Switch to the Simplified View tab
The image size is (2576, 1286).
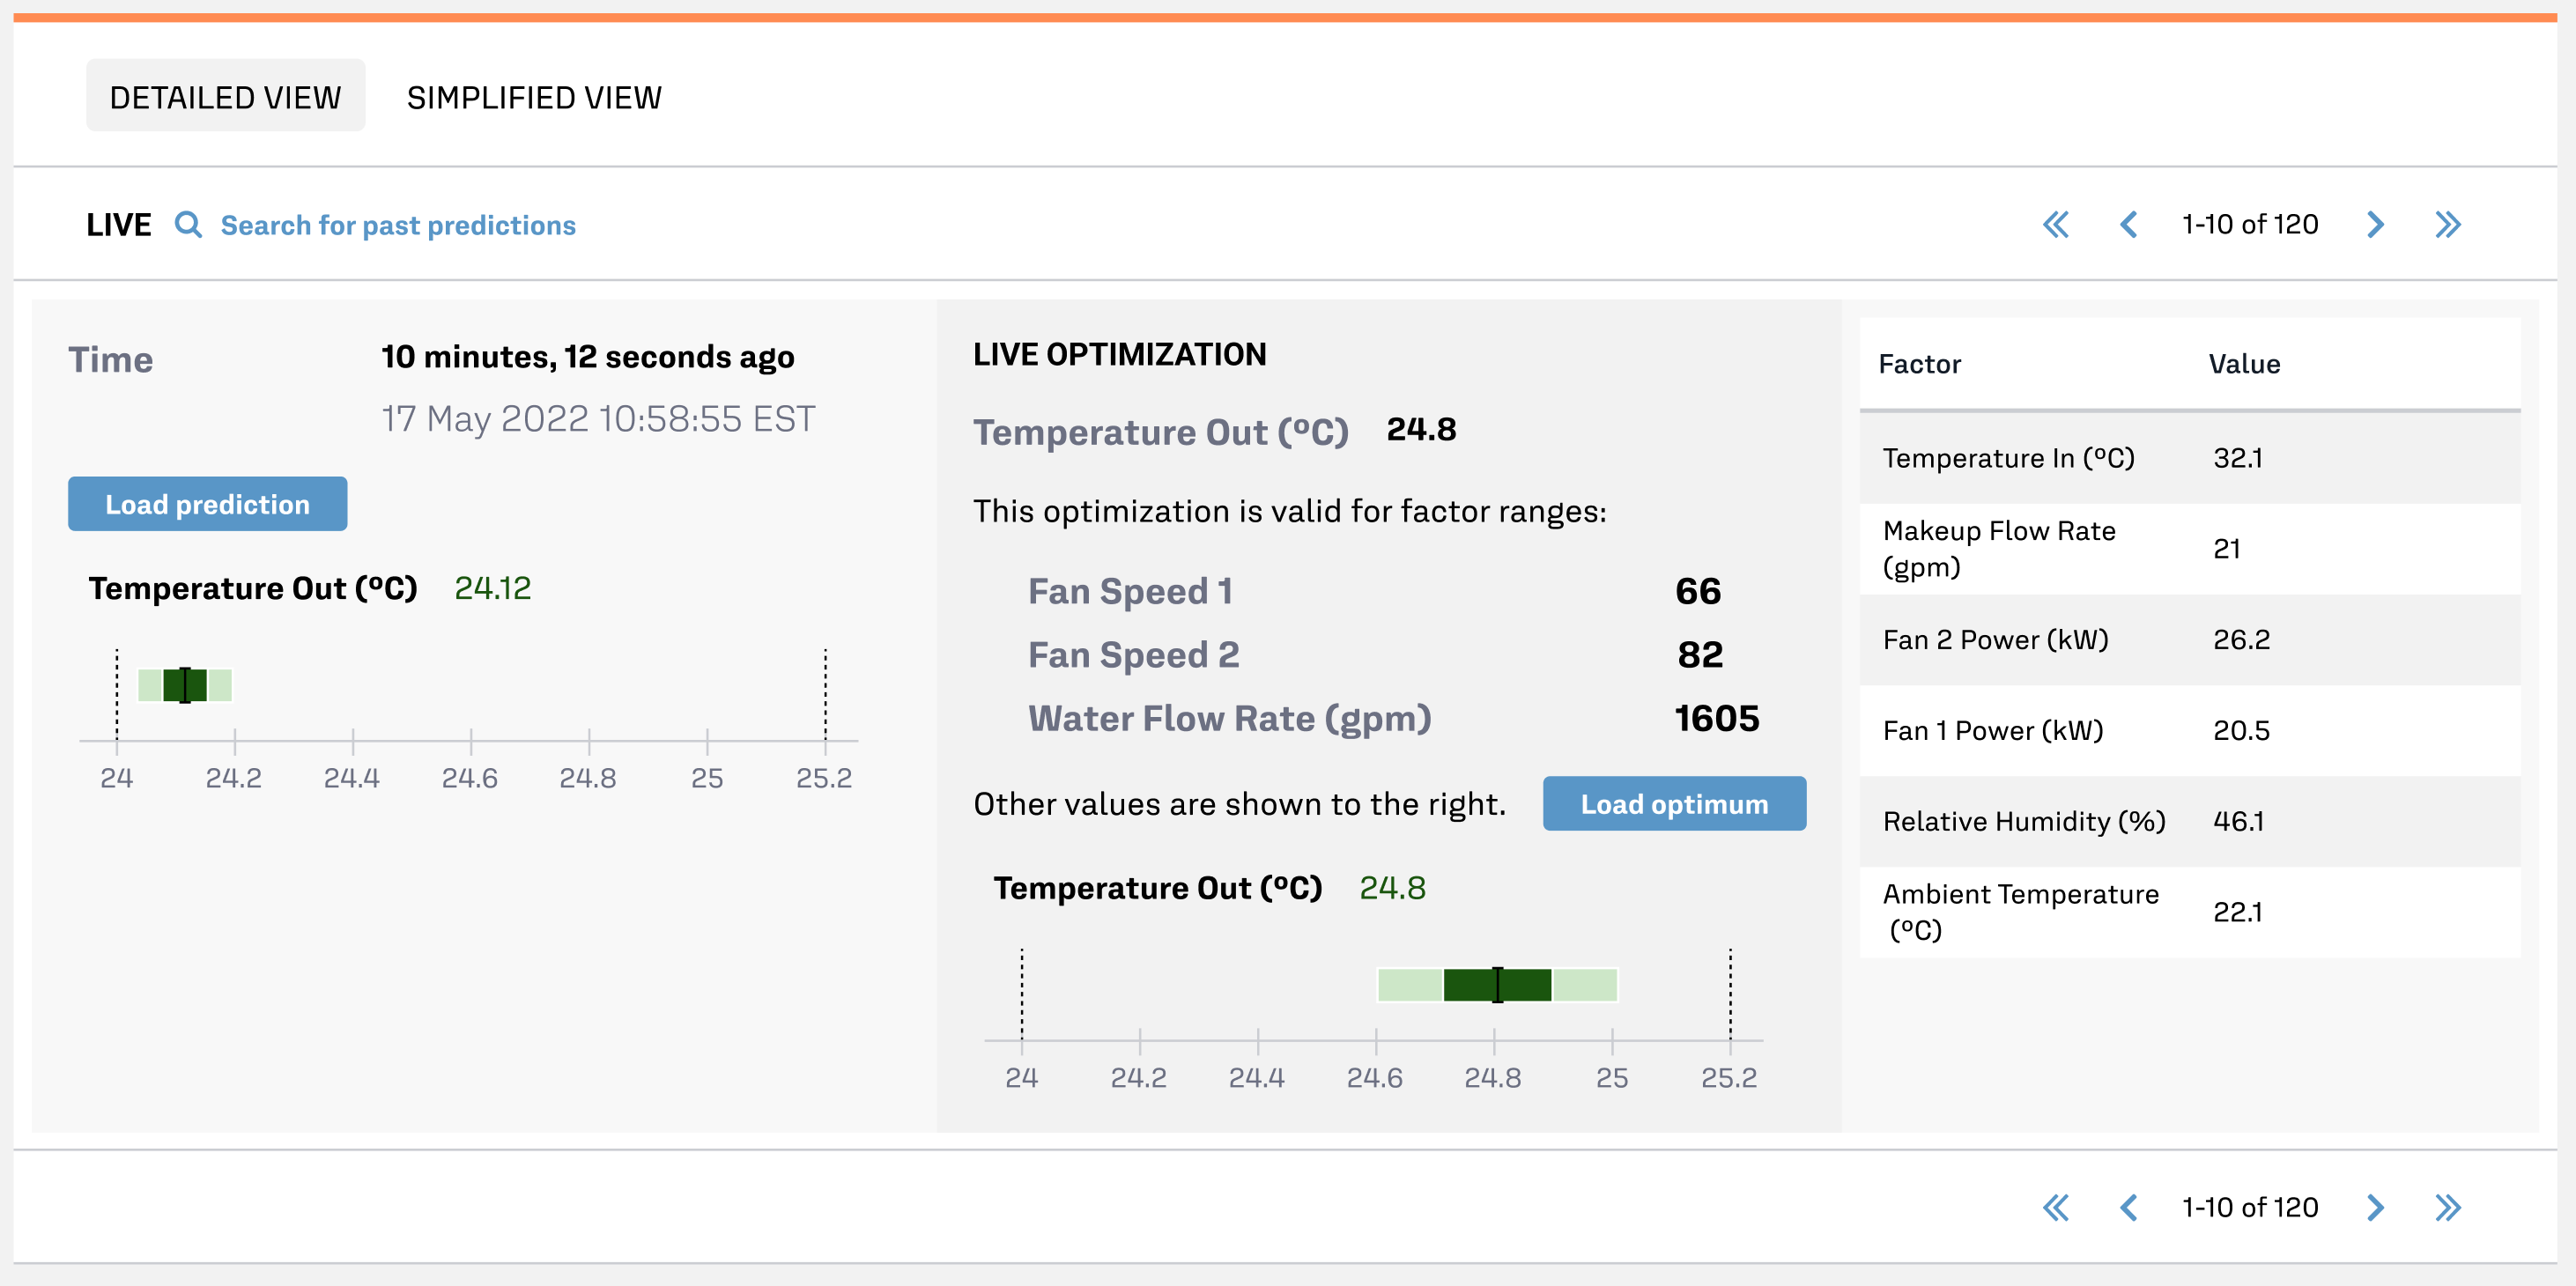(533, 97)
